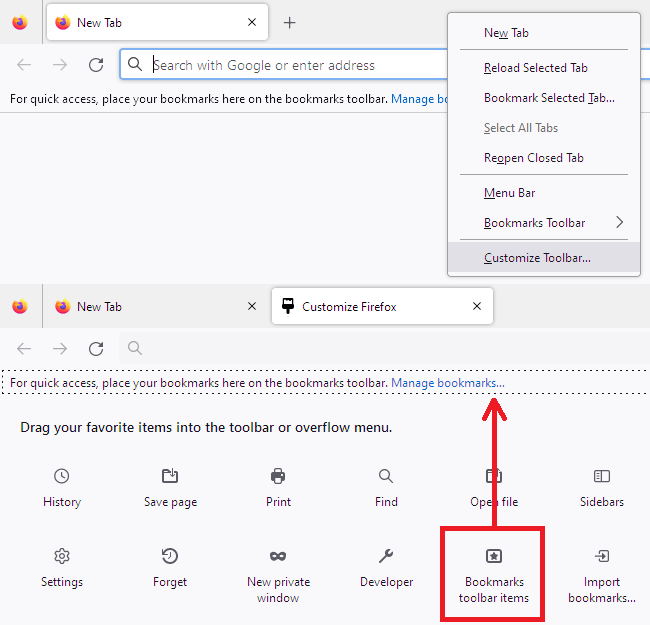
Task: Click the Forget icon
Action: tap(170, 556)
